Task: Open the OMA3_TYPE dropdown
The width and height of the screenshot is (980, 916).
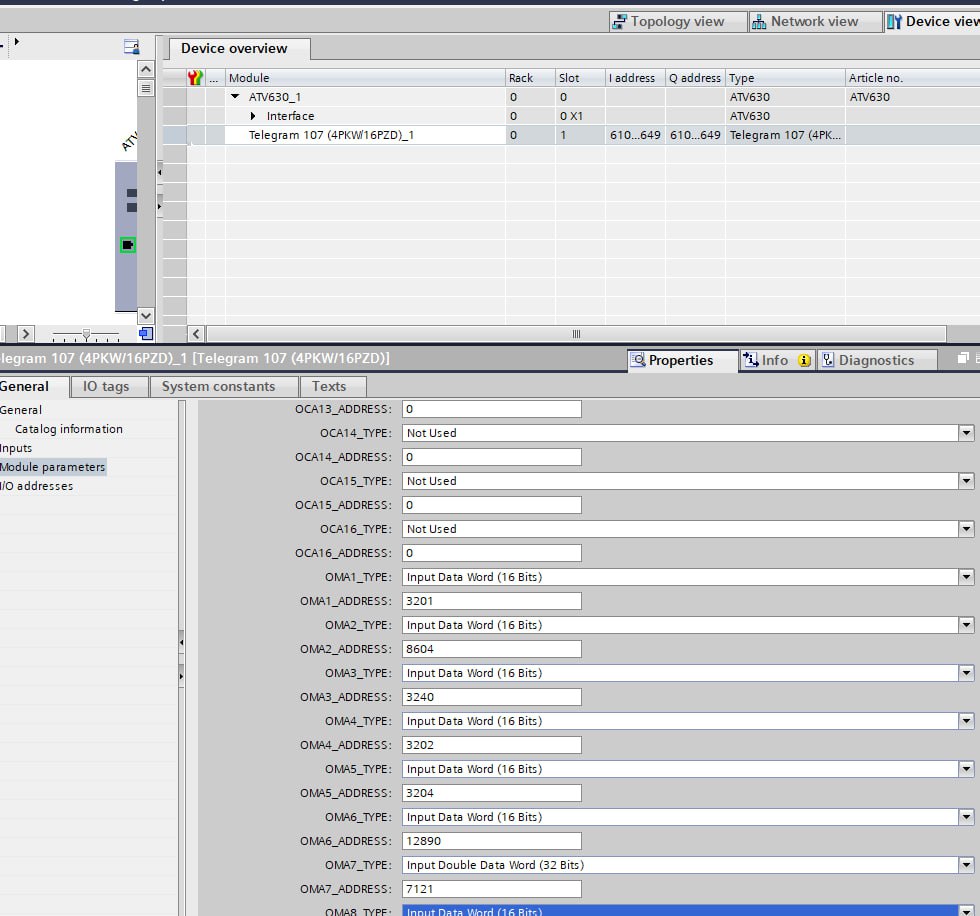Action: (x=966, y=673)
